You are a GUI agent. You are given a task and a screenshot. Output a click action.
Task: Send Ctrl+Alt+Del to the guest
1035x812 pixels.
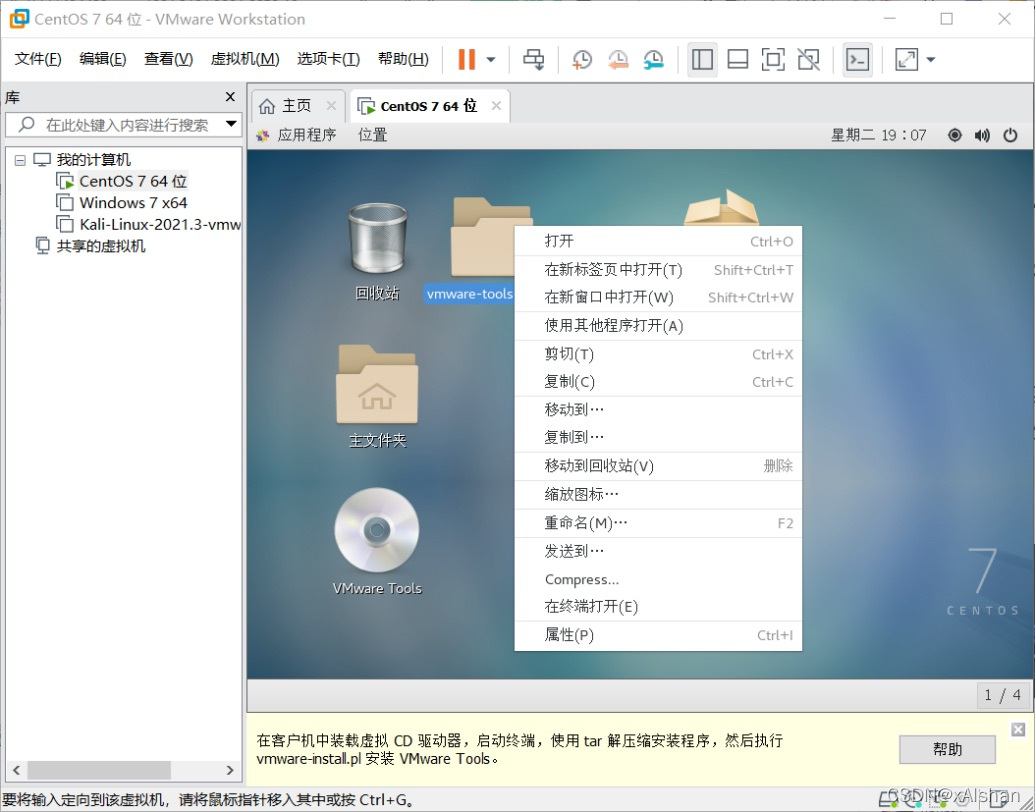(x=534, y=59)
